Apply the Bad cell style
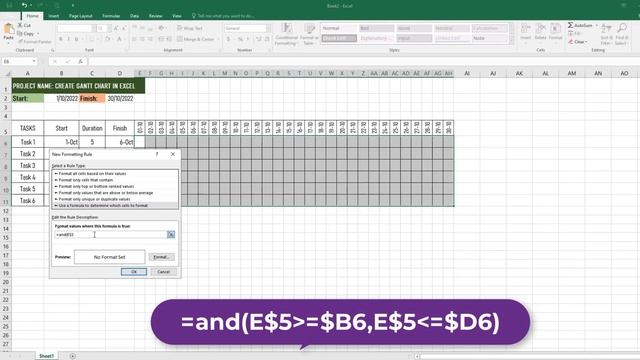 pos(376,28)
